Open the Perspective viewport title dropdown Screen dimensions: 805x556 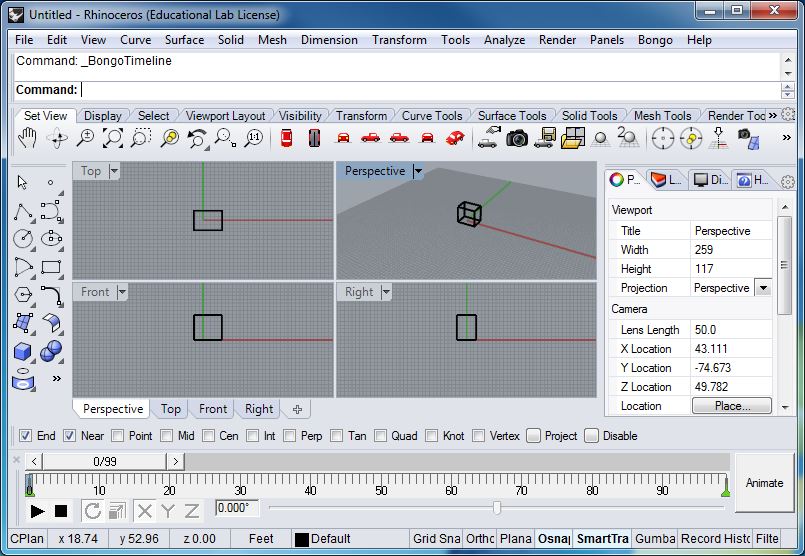pyautogui.click(x=418, y=171)
